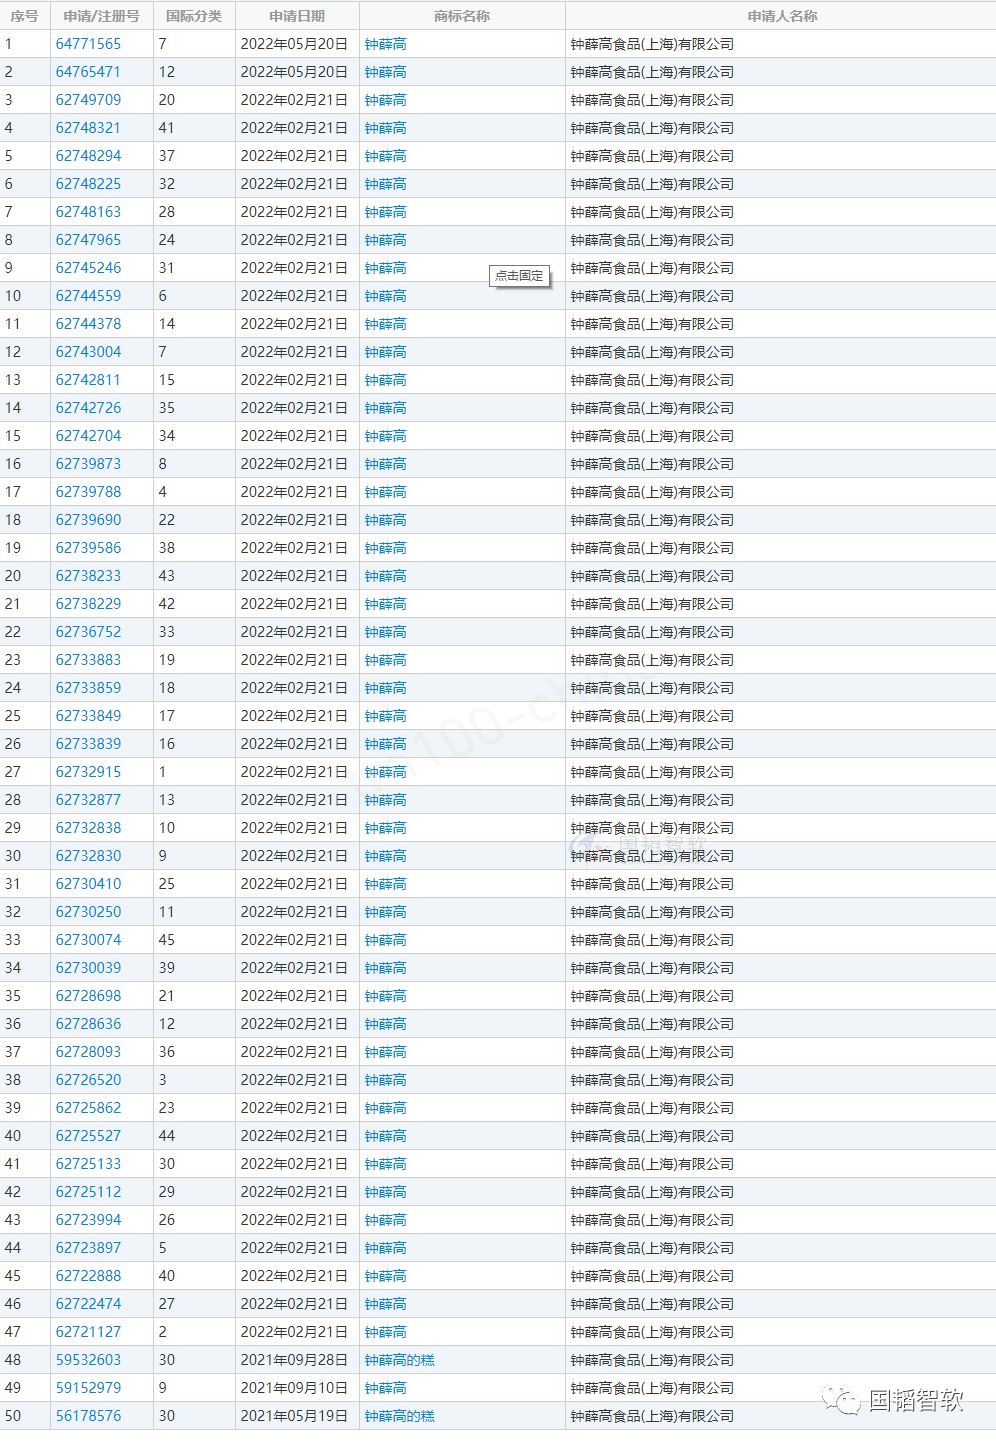This screenshot has width=996, height=1444.
Task: Click the 序号 column header
Action: 25,16
